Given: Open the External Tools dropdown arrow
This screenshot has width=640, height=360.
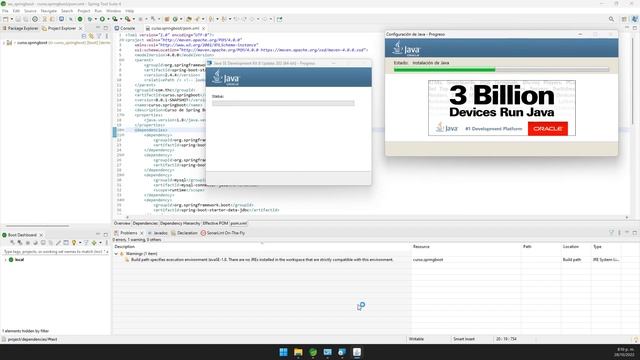Looking at the screenshot, I should (x=134, y=19).
